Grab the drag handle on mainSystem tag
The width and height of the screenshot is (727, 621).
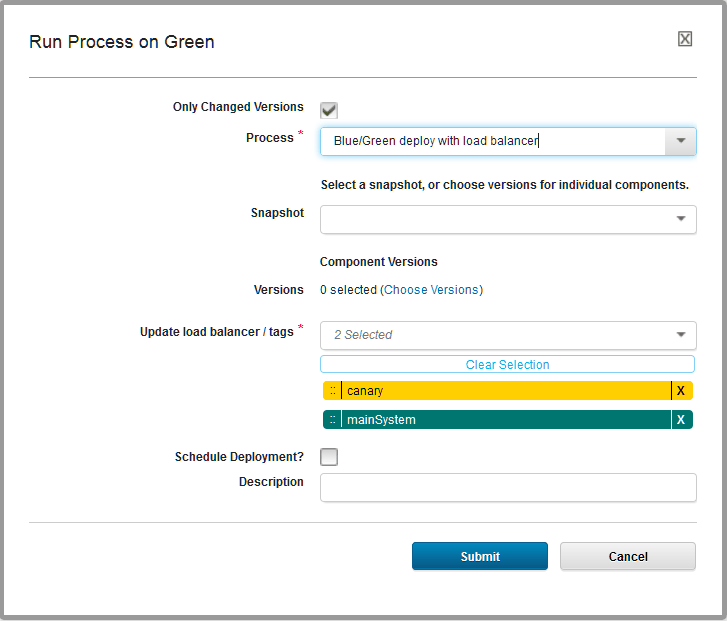pyautogui.click(x=332, y=420)
